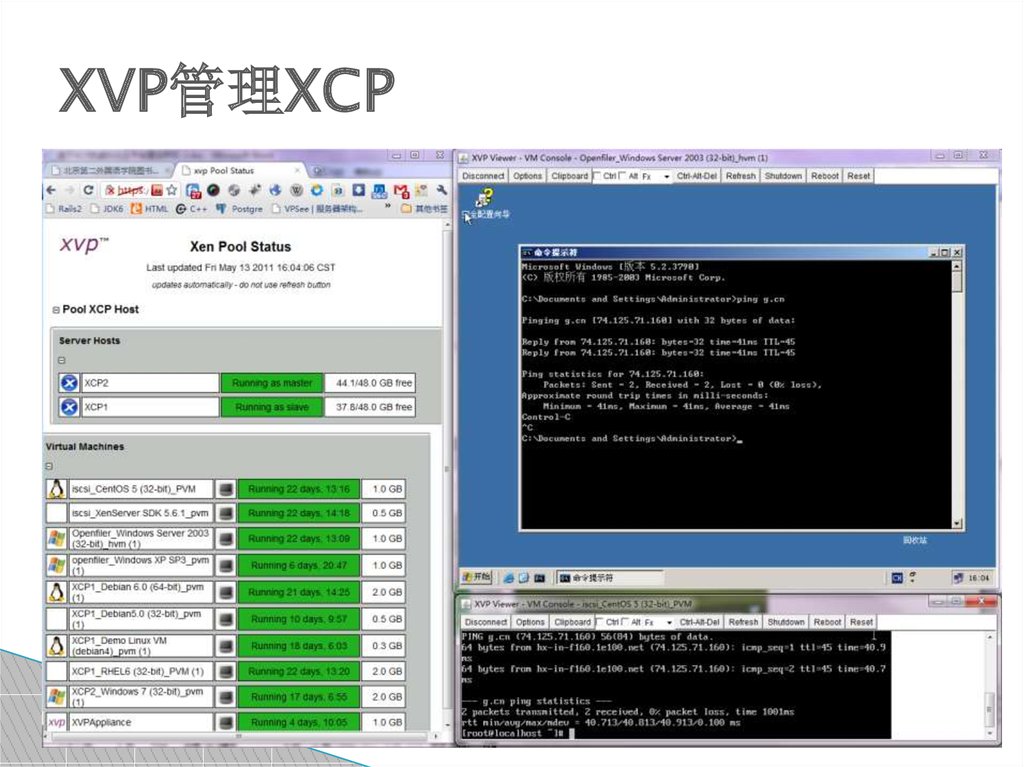Click the iscsi_CentOS console vertical scrollbar
Screen dimensions: 1024x767
[x=989, y=683]
